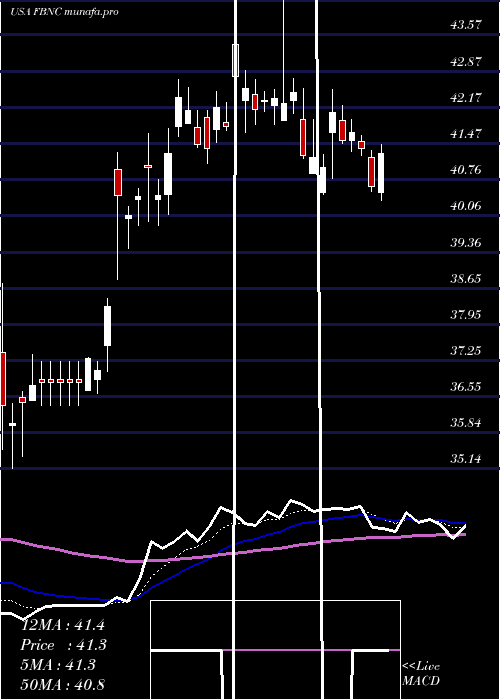The height and width of the screenshot is (700, 500).
Task: Select the 42.17 price axis label
Action: pos(466,97)
